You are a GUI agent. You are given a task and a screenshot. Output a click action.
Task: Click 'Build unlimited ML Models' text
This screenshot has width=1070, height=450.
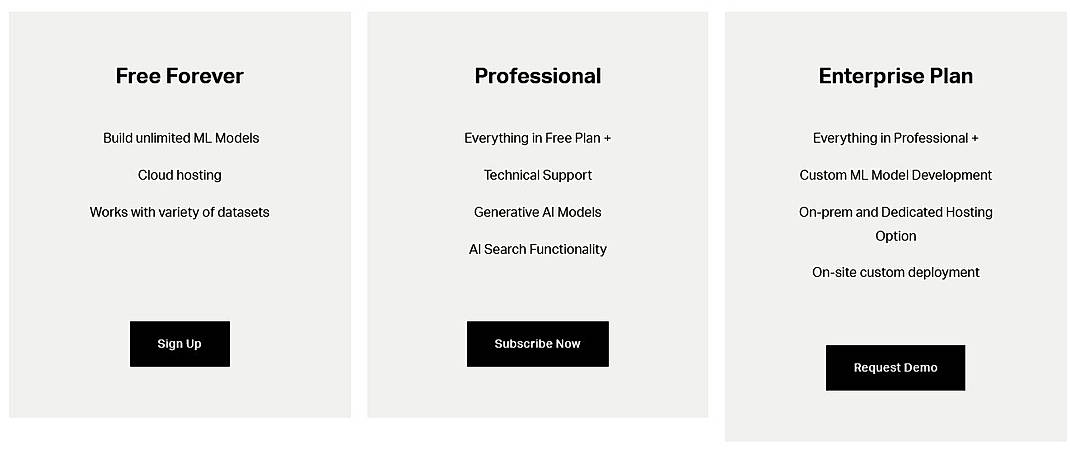coord(181,138)
